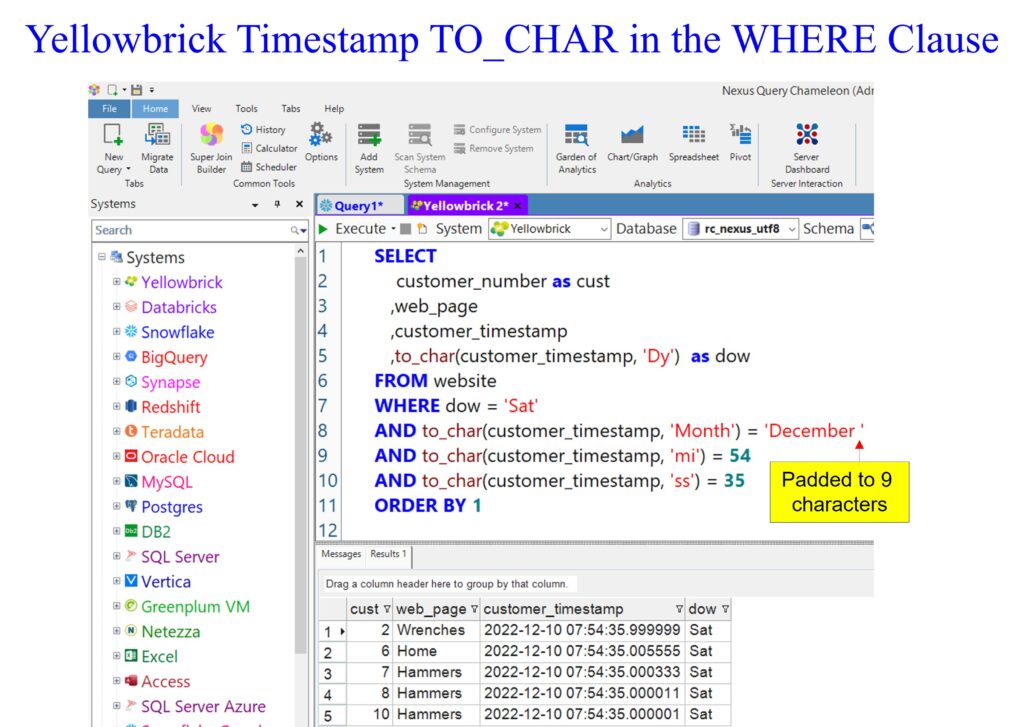Expand the Snowflake system node
Screen dimensions: 1024x727
coord(117,332)
